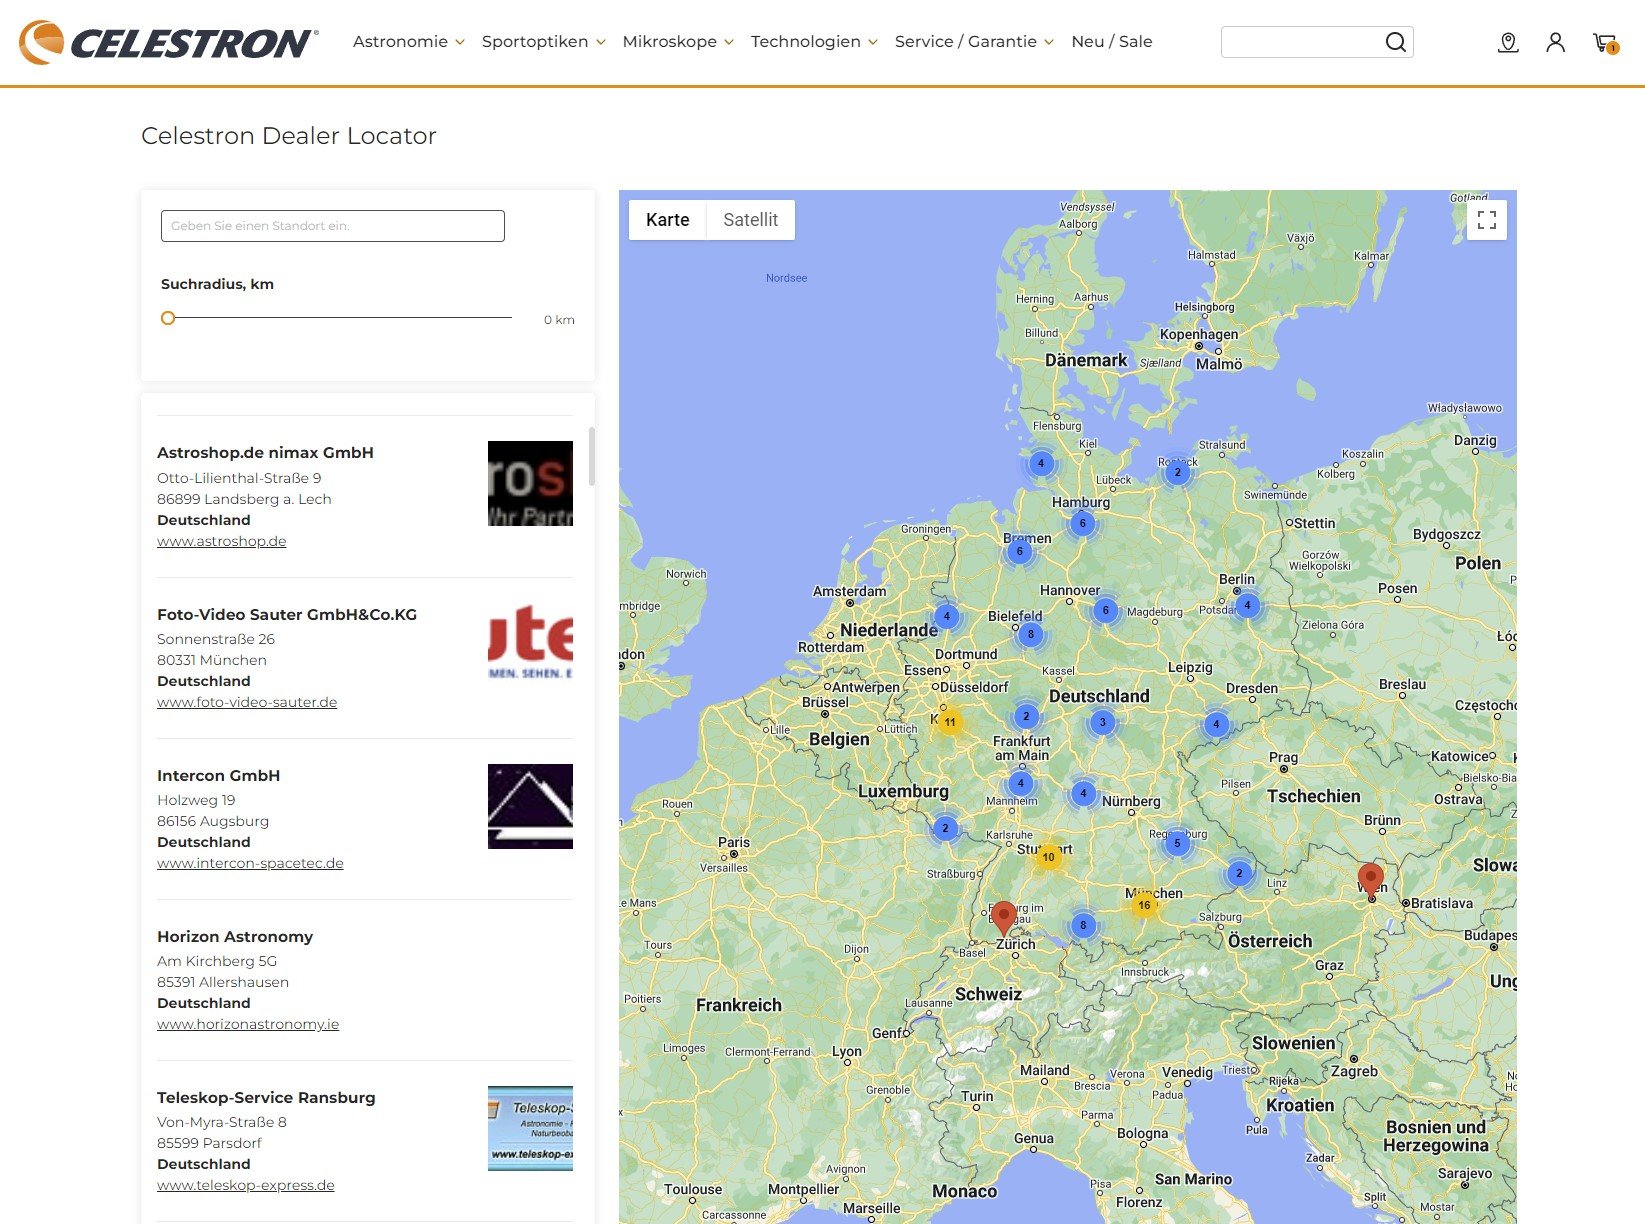Screen dimensions: 1645x1224
Task: Open the shopping cart icon
Action: coord(1605,42)
